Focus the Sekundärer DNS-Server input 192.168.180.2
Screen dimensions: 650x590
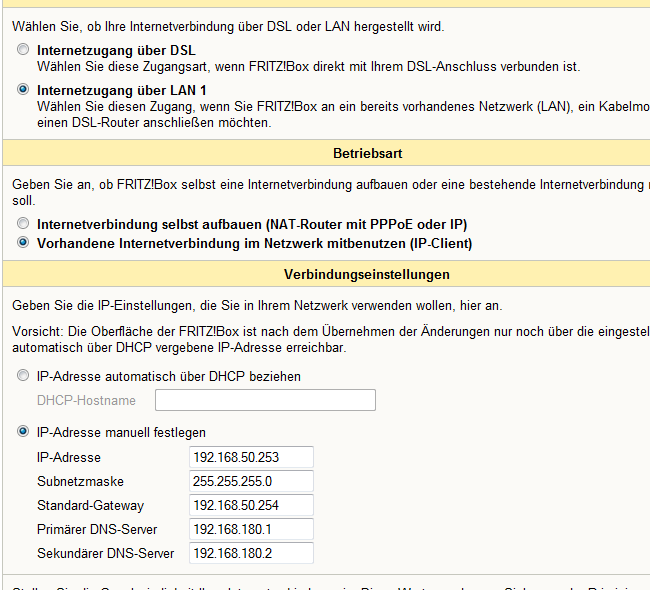(x=251, y=553)
